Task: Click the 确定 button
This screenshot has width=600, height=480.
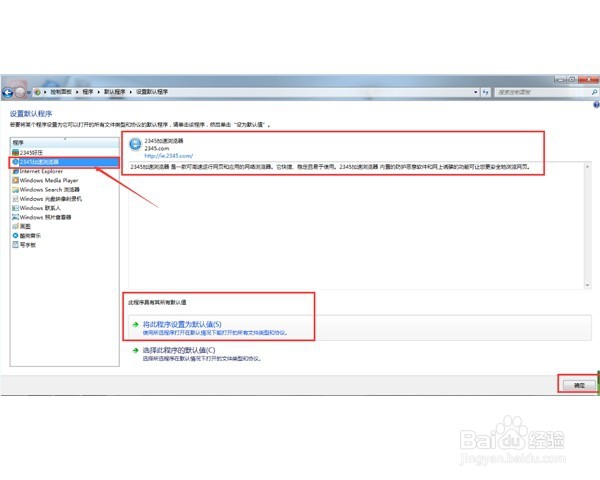Action: pos(579,385)
